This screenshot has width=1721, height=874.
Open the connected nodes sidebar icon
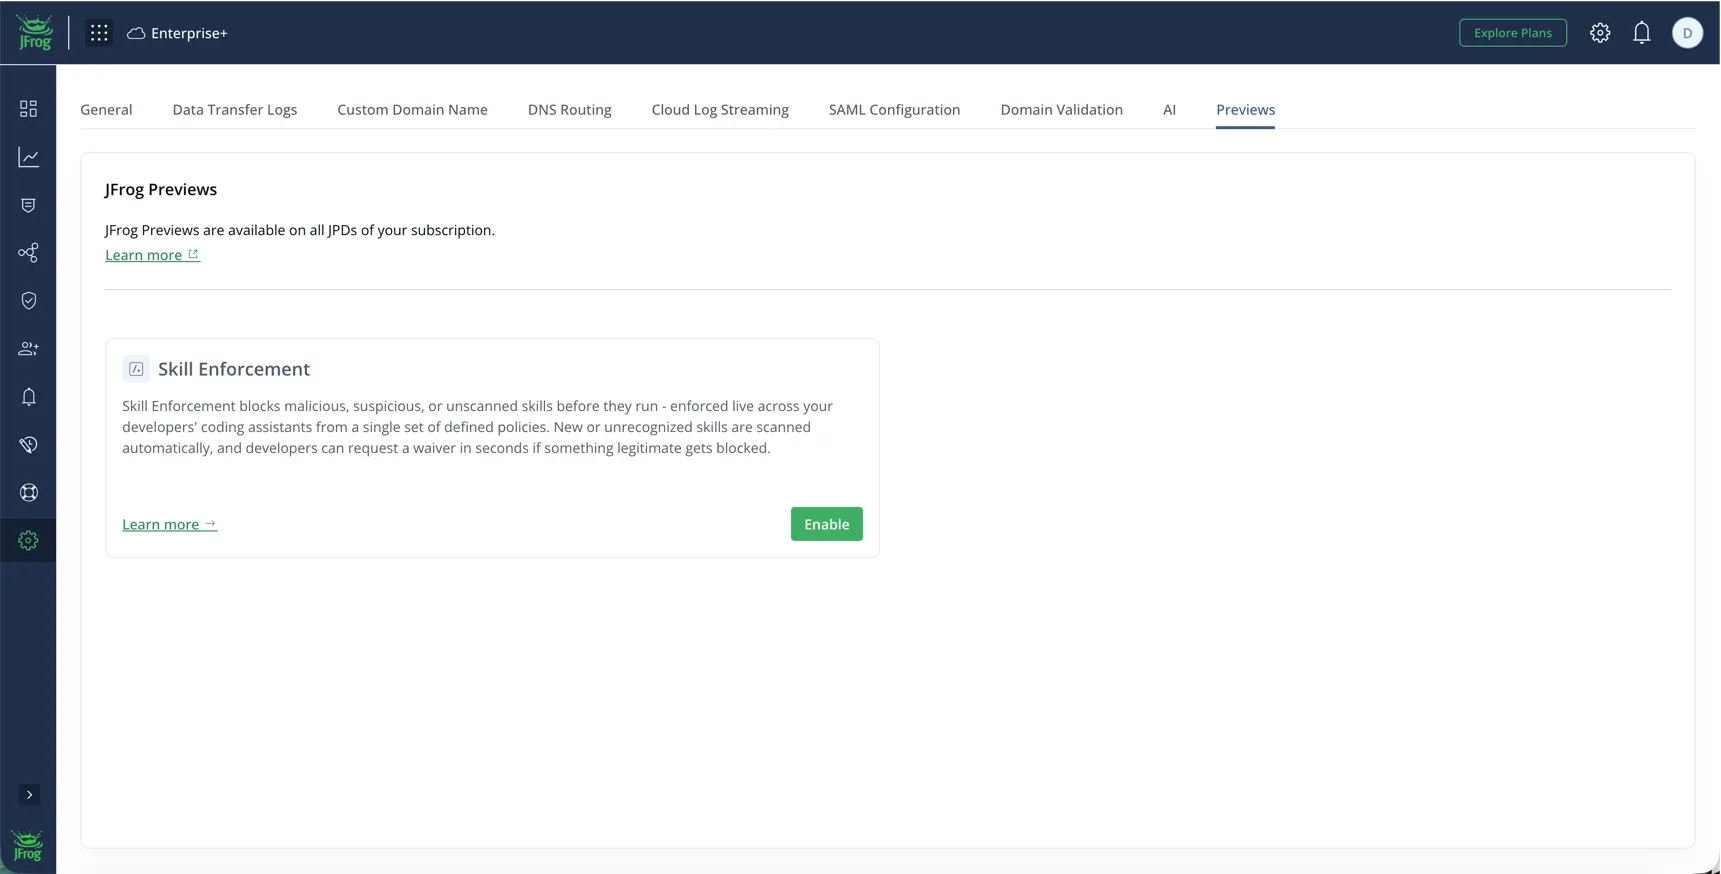[28, 253]
